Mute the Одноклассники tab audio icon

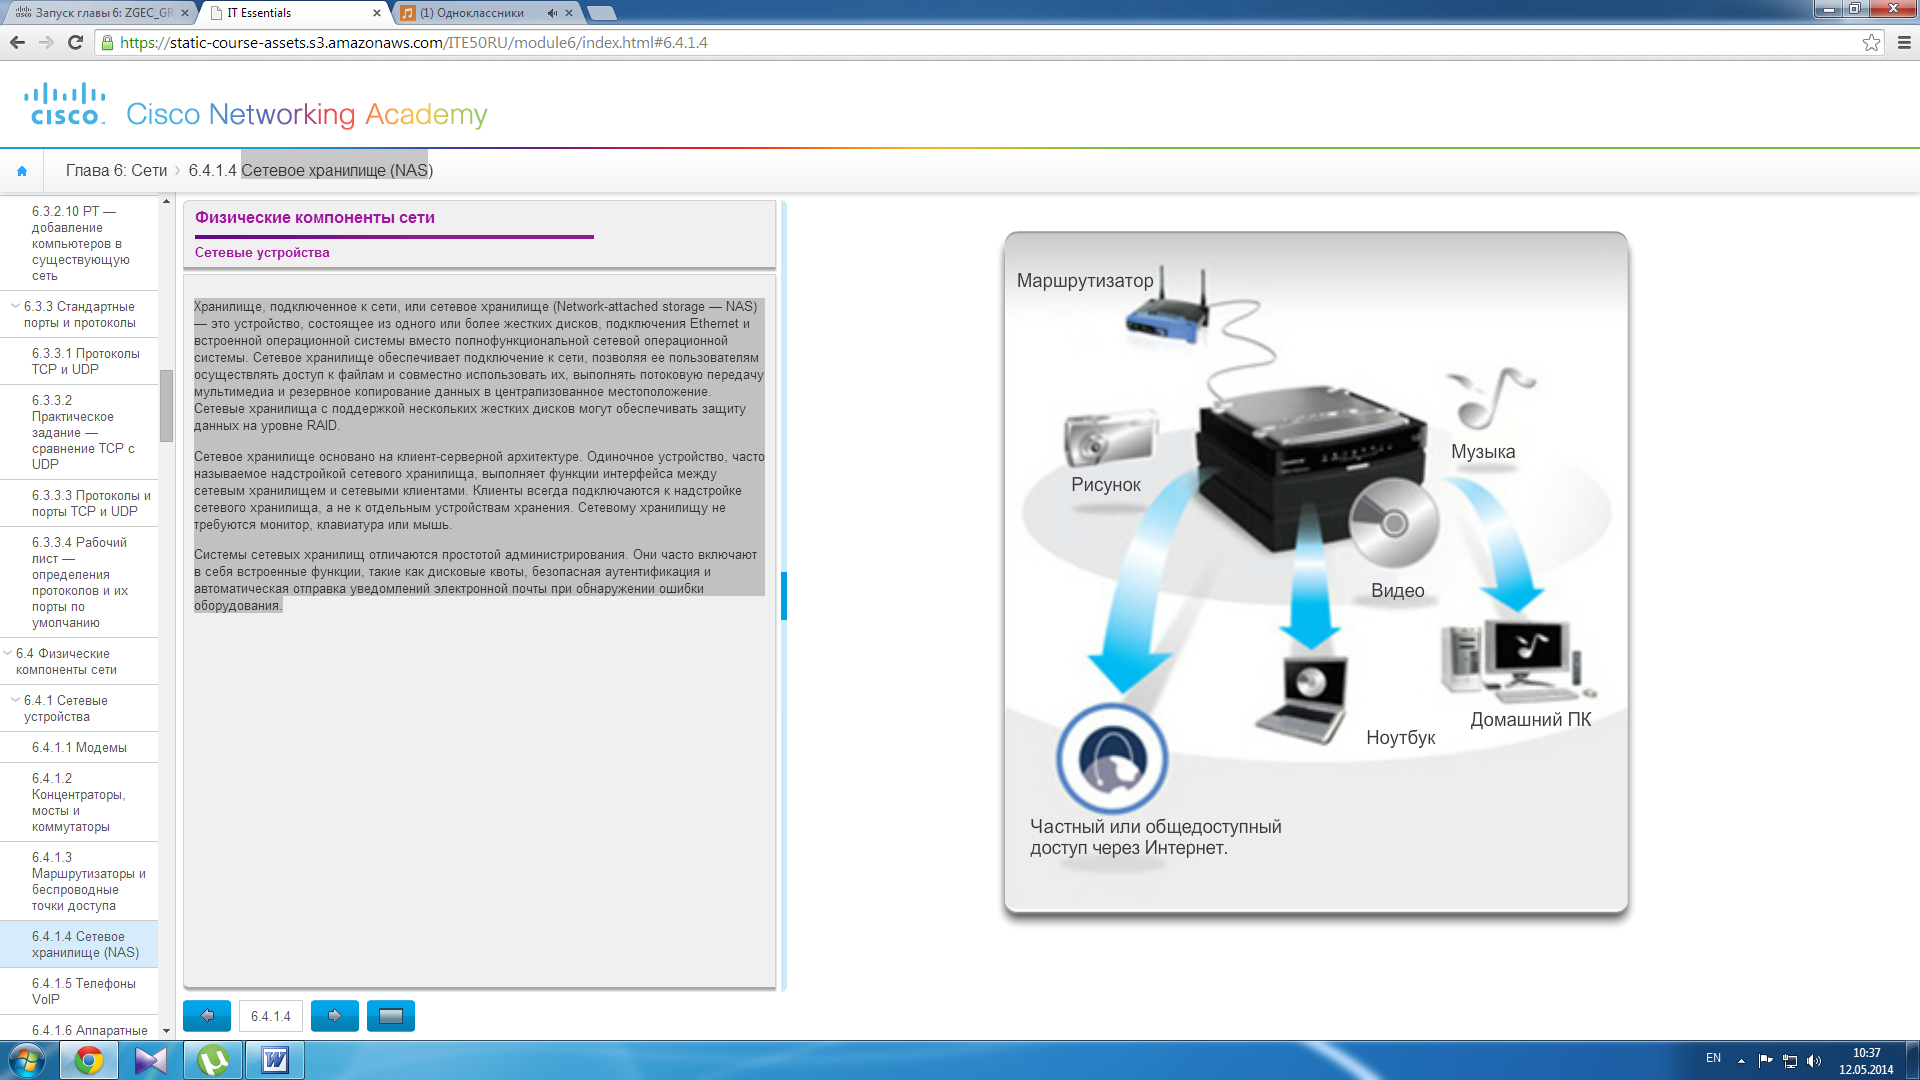pyautogui.click(x=552, y=13)
